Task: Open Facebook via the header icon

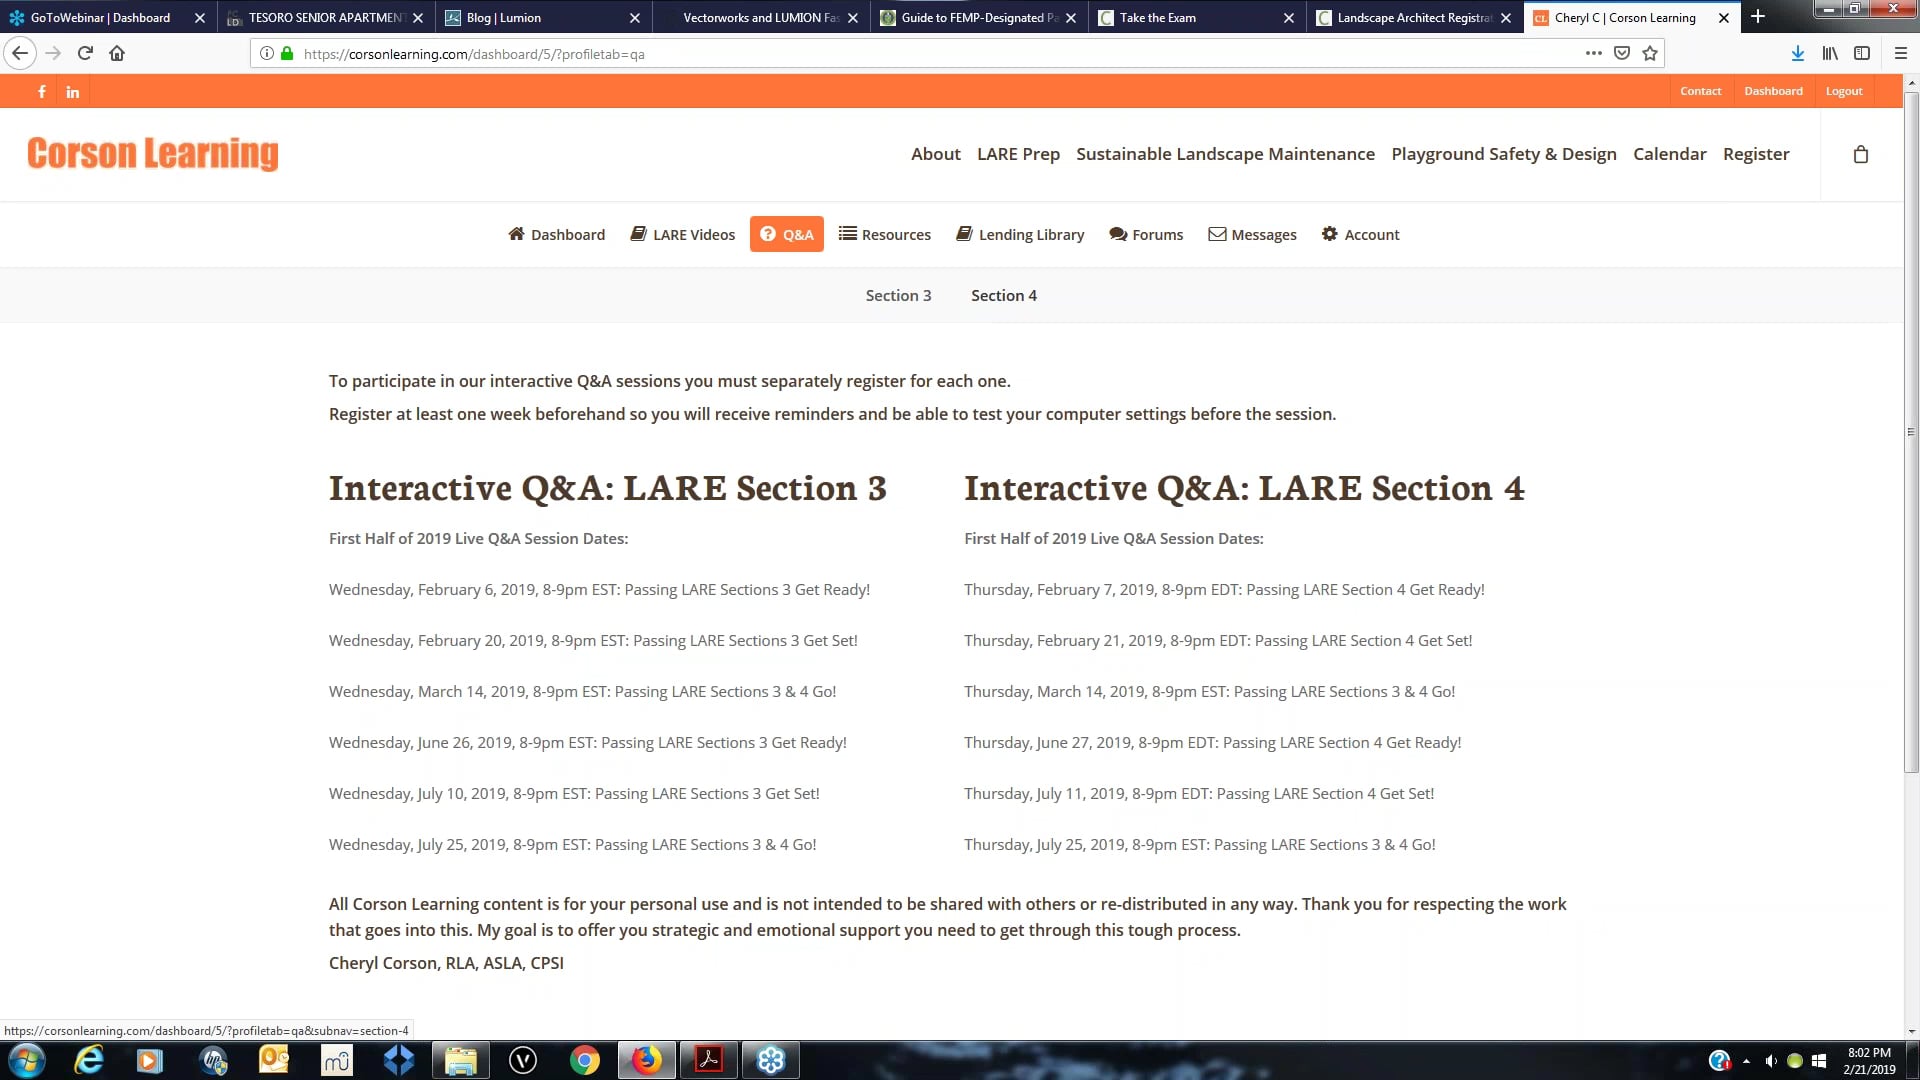Action: click(42, 91)
